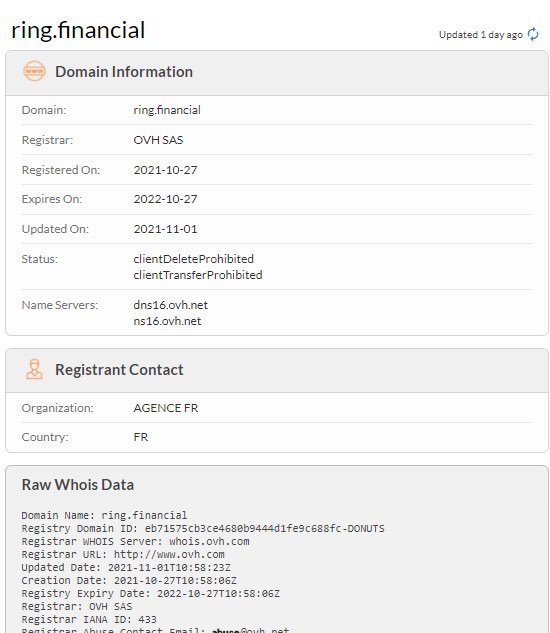Click the Country: label

[x=45, y=437]
